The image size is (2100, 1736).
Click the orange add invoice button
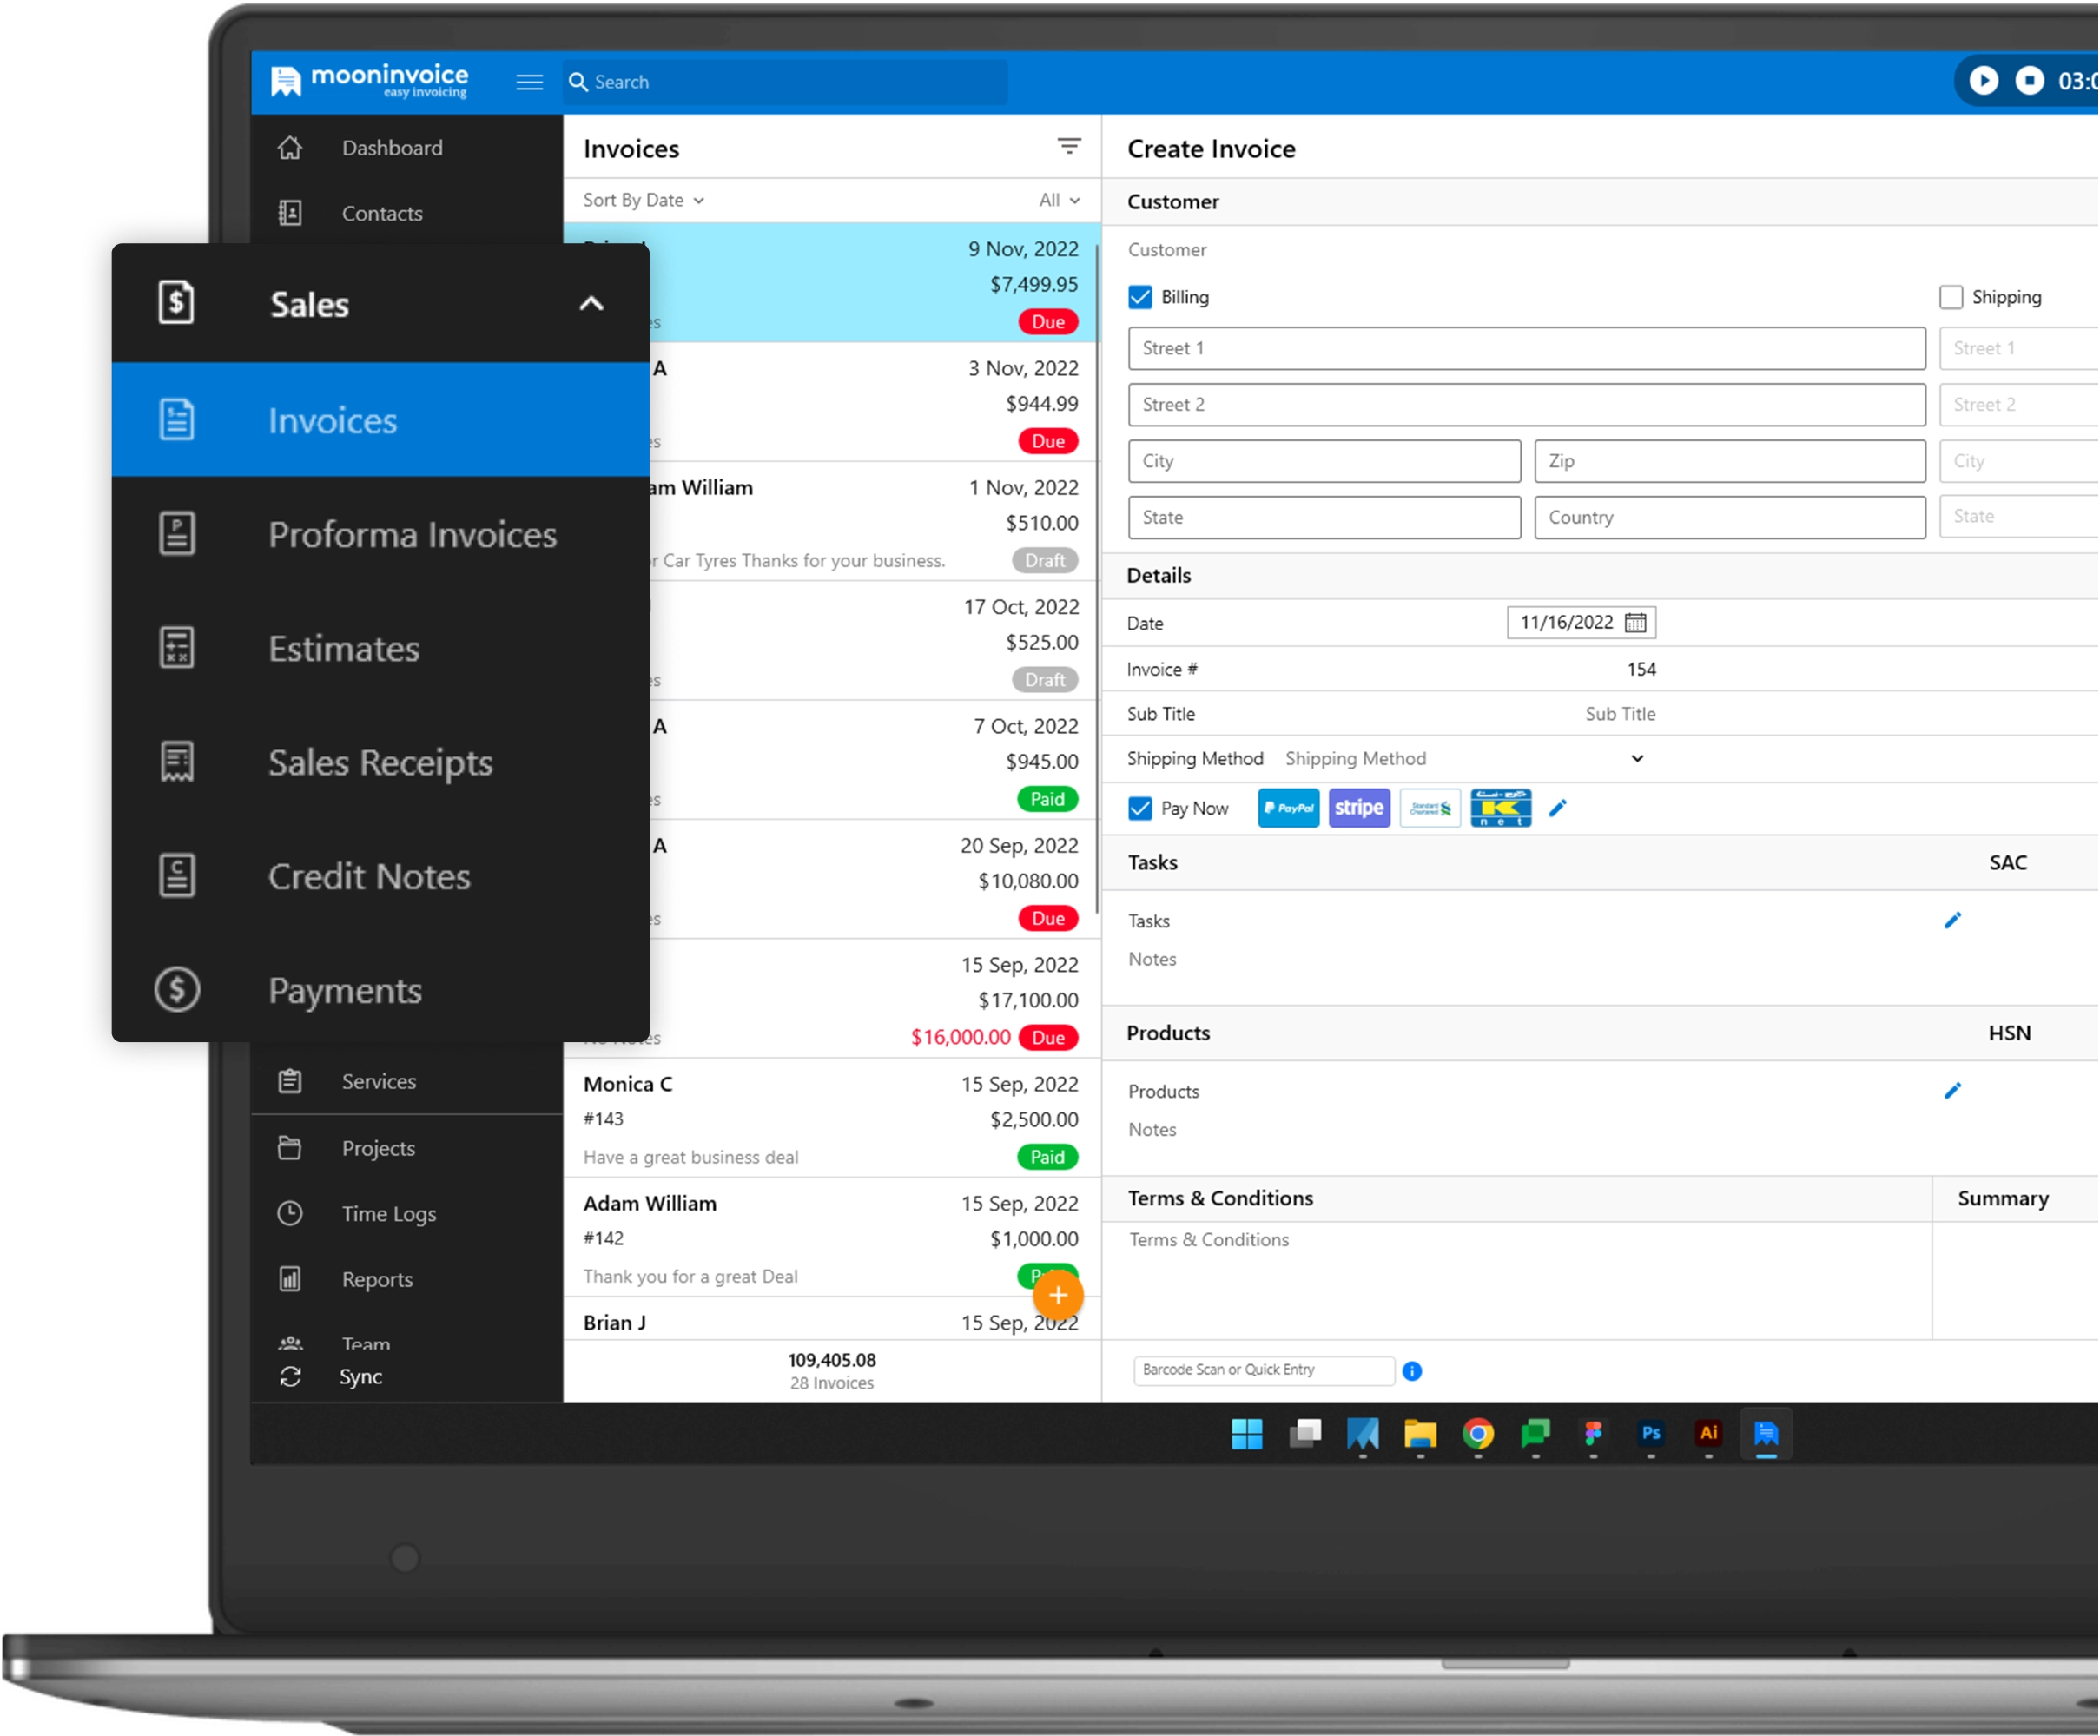pos(1057,1295)
